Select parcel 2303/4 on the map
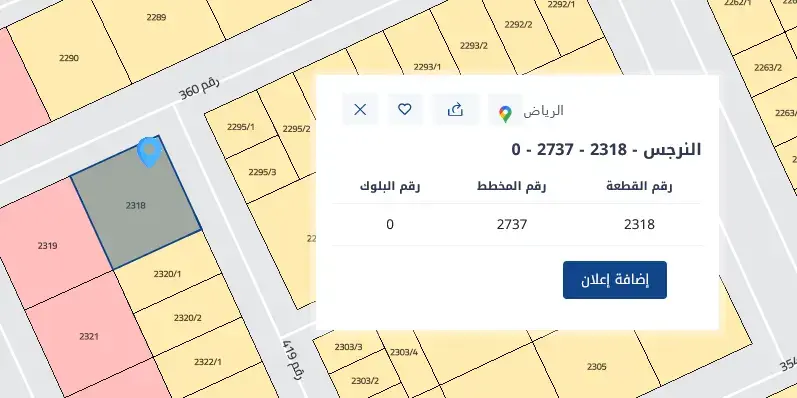This screenshot has width=797, height=398. (404, 352)
